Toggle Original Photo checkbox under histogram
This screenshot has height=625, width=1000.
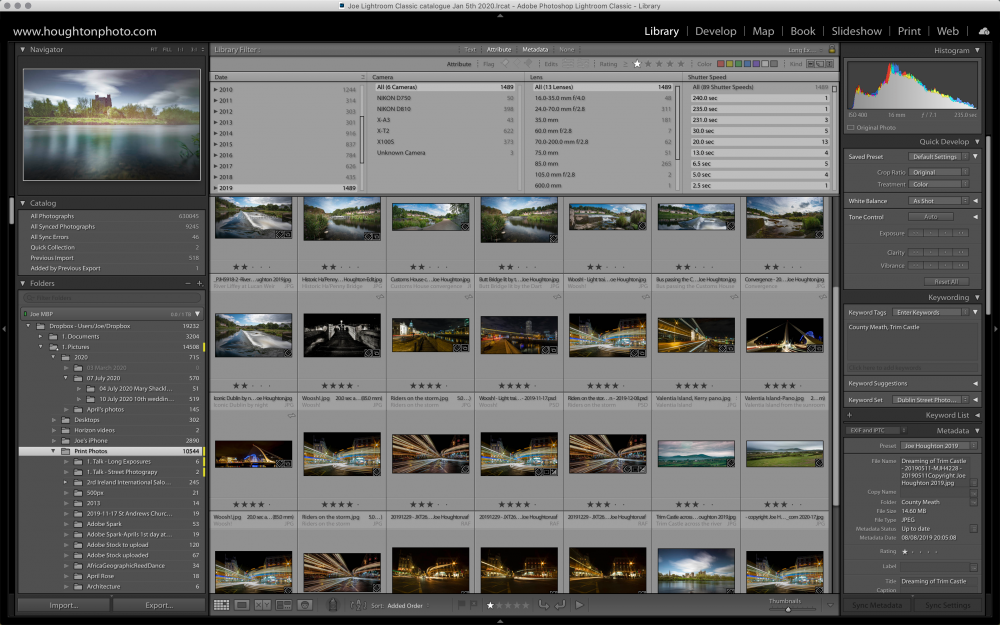(851, 128)
